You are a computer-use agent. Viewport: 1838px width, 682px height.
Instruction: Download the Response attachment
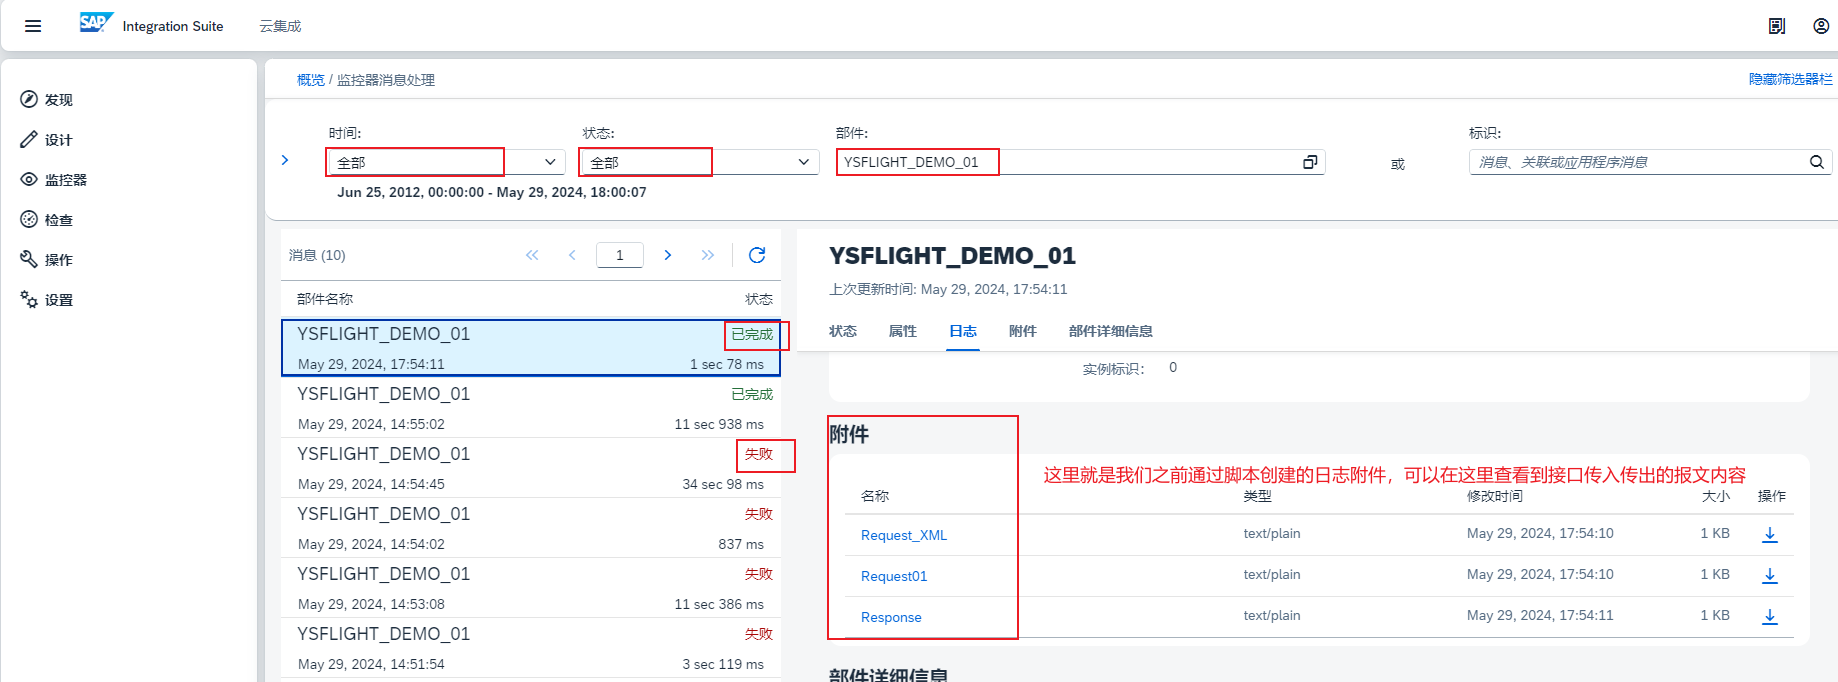pyautogui.click(x=1770, y=617)
